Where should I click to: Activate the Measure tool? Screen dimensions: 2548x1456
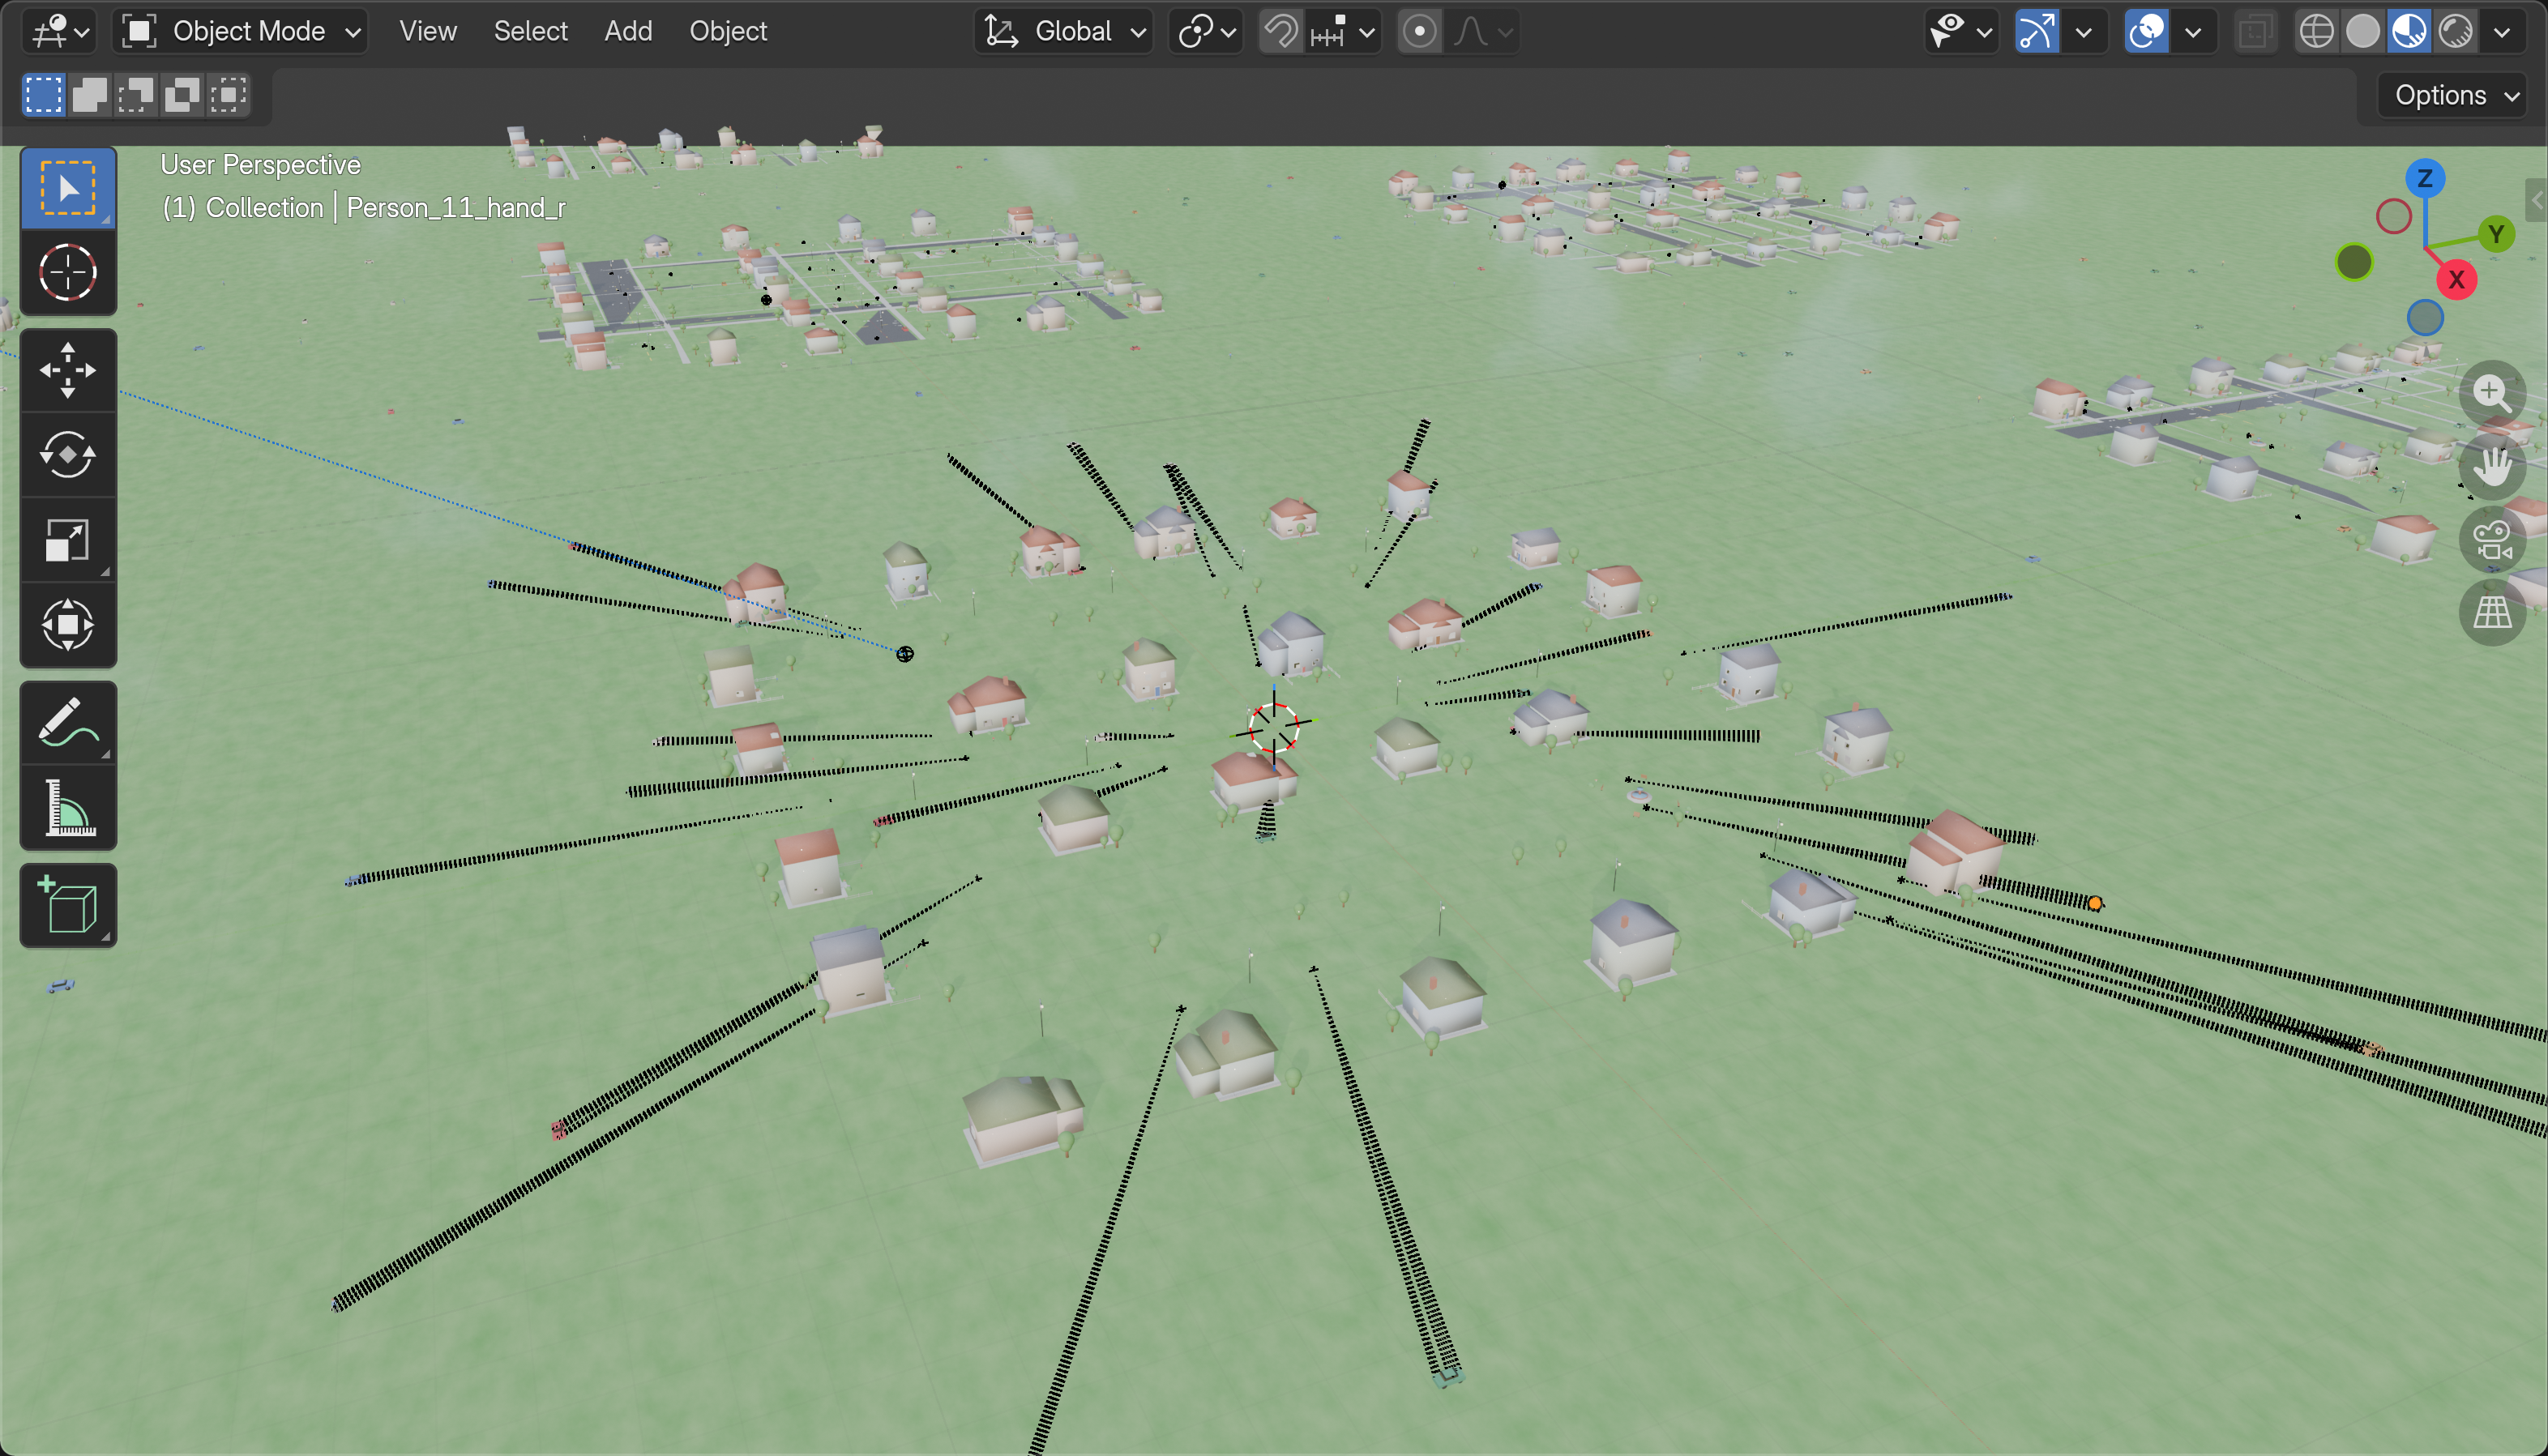[x=67, y=808]
